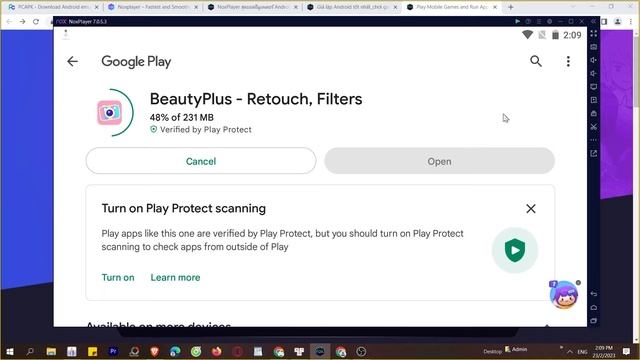The image size is (640, 360).
Task: Click the BeautyPlus app icon
Action: (109, 112)
